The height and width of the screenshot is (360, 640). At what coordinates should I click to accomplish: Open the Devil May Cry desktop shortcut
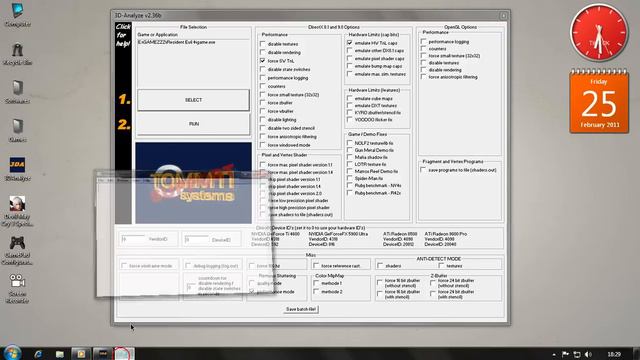[17, 211]
